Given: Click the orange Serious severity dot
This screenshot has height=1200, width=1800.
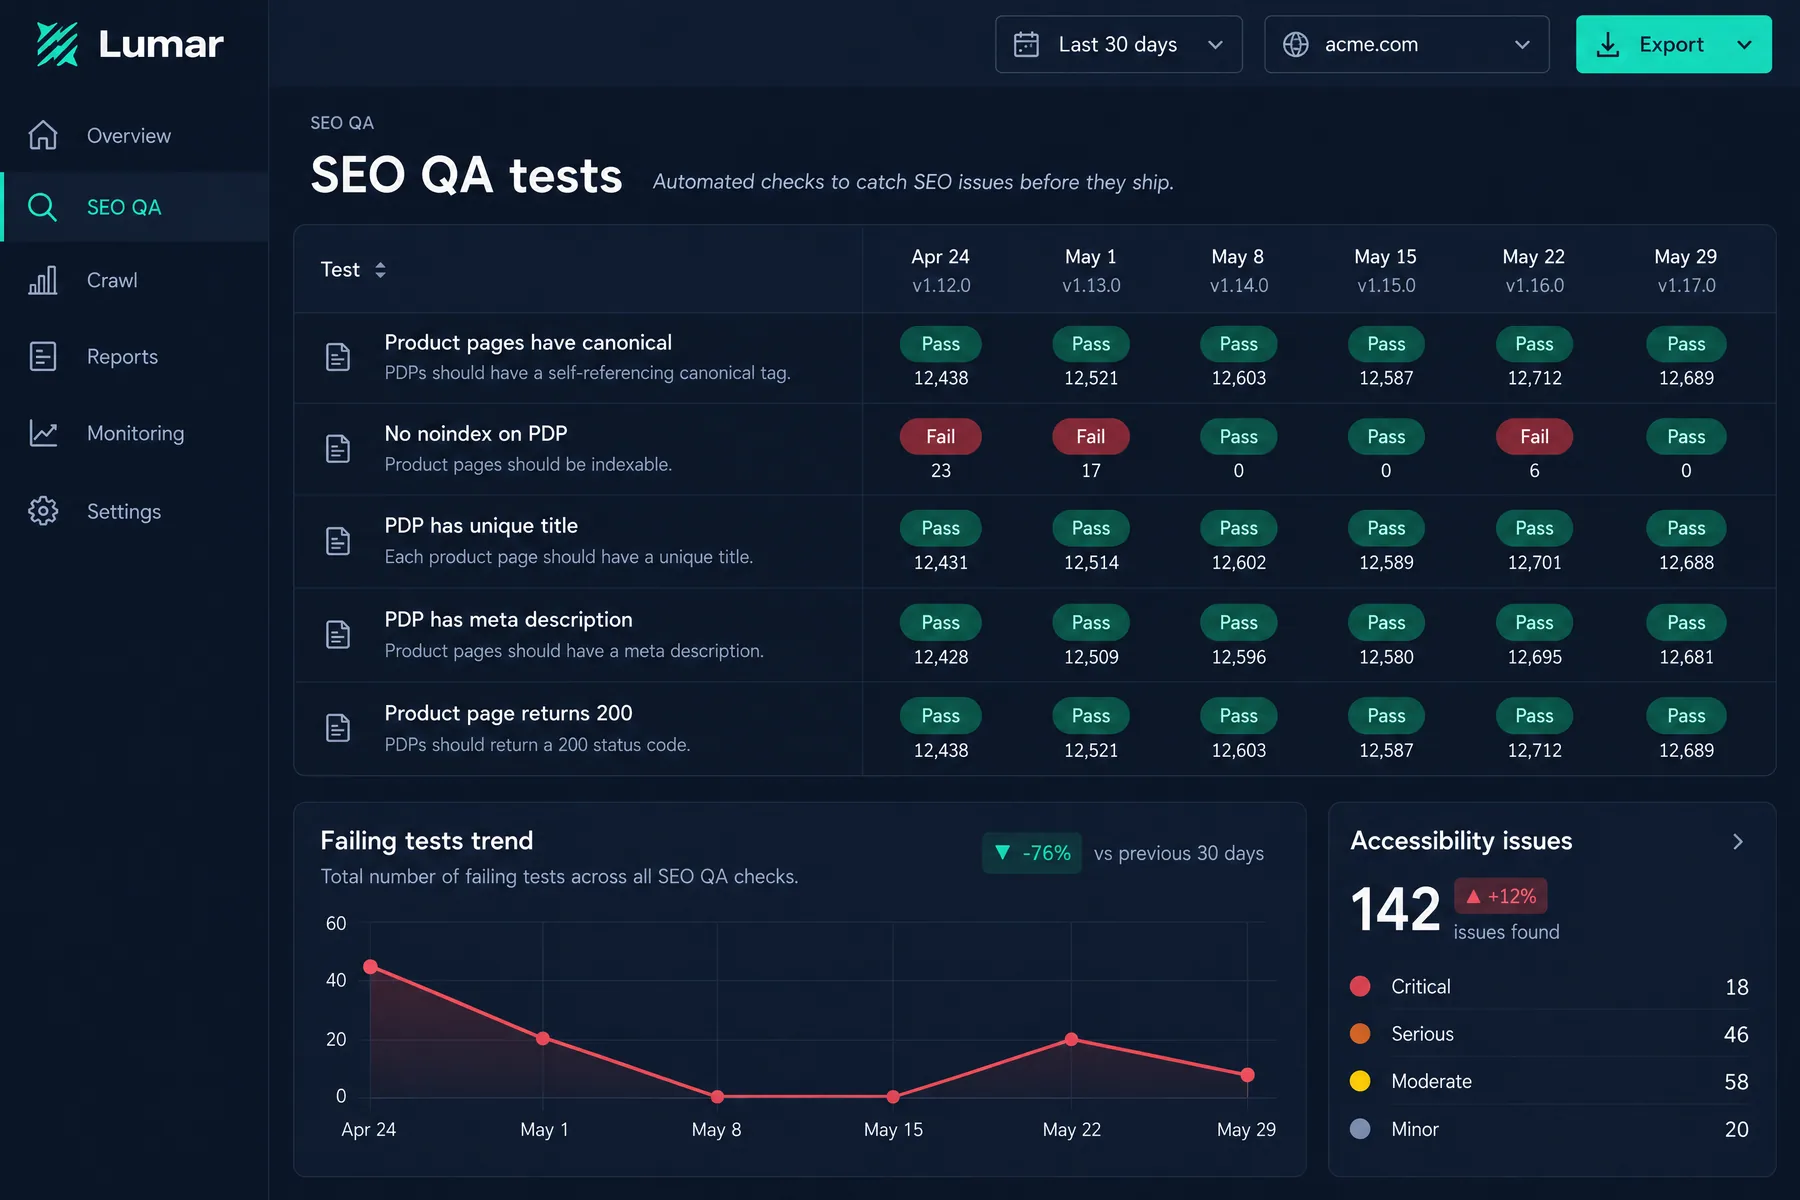Looking at the screenshot, I should [x=1360, y=1033].
